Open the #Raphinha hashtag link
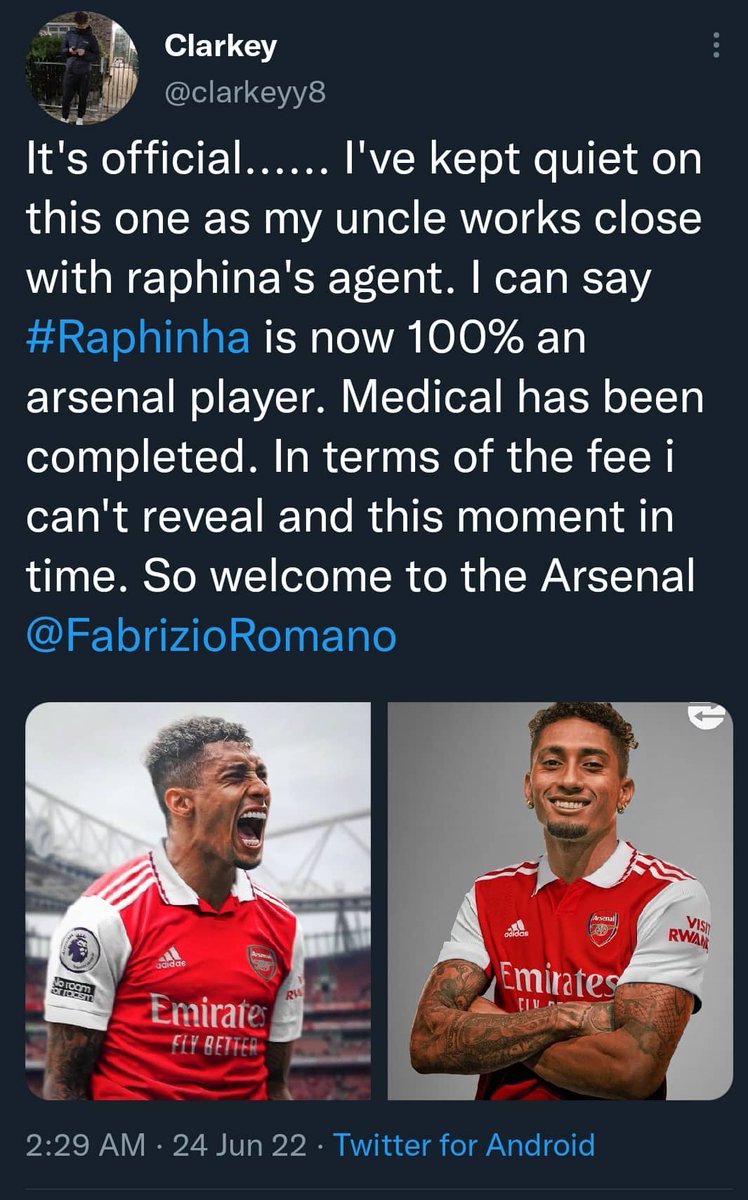The image size is (748, 1200). click(x=139, y=337)
